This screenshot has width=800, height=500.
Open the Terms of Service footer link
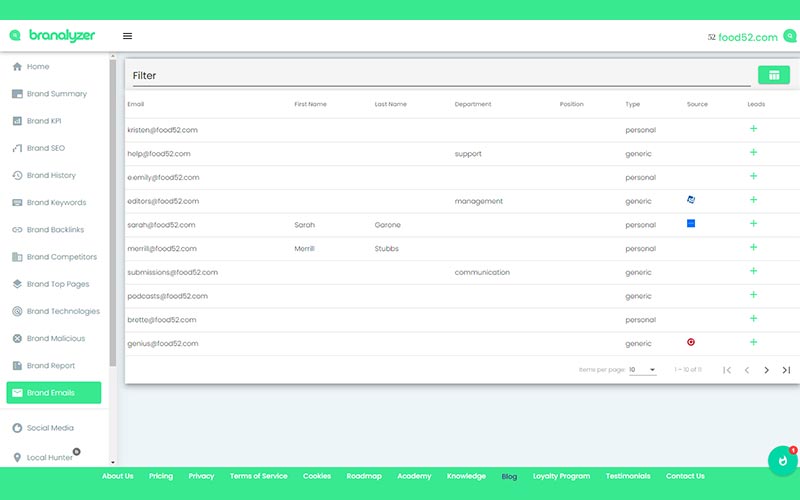[258, 476]
